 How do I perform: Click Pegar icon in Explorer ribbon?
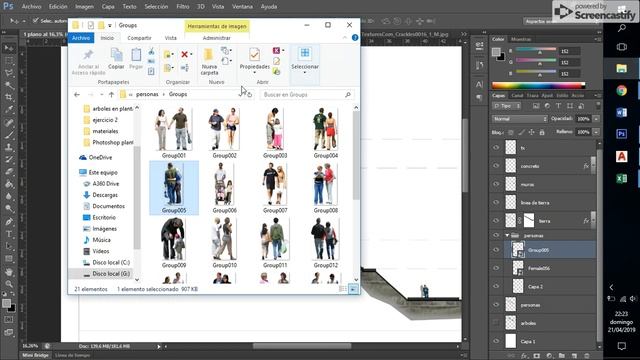(136, 55)
